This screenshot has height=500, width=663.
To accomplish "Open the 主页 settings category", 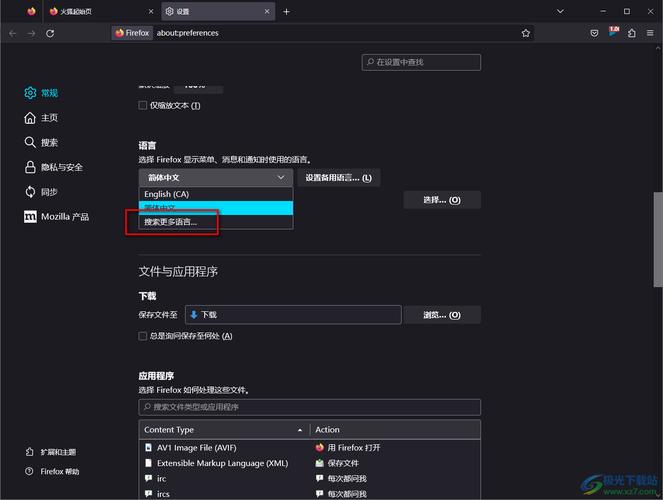I will (x=41, y=117).
